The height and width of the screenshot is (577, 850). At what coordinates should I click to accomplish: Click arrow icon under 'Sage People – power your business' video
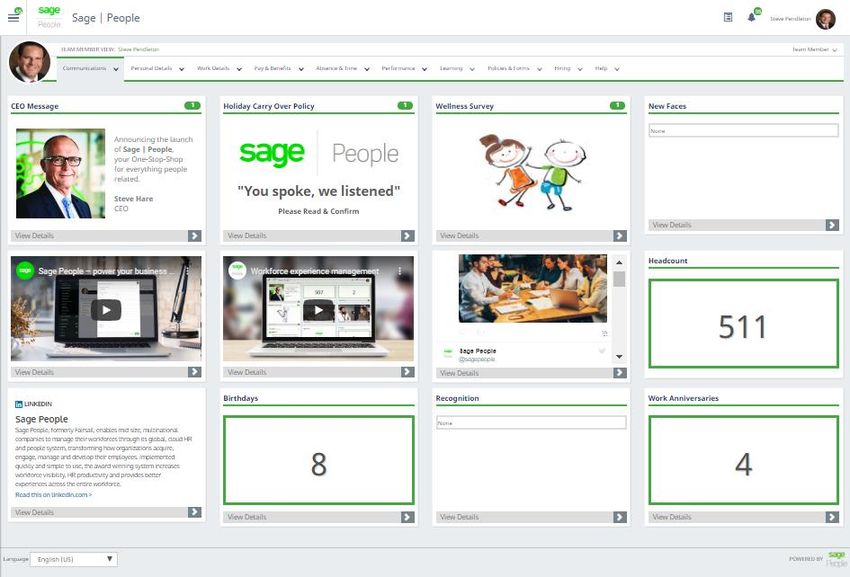(x=195, y=372)
